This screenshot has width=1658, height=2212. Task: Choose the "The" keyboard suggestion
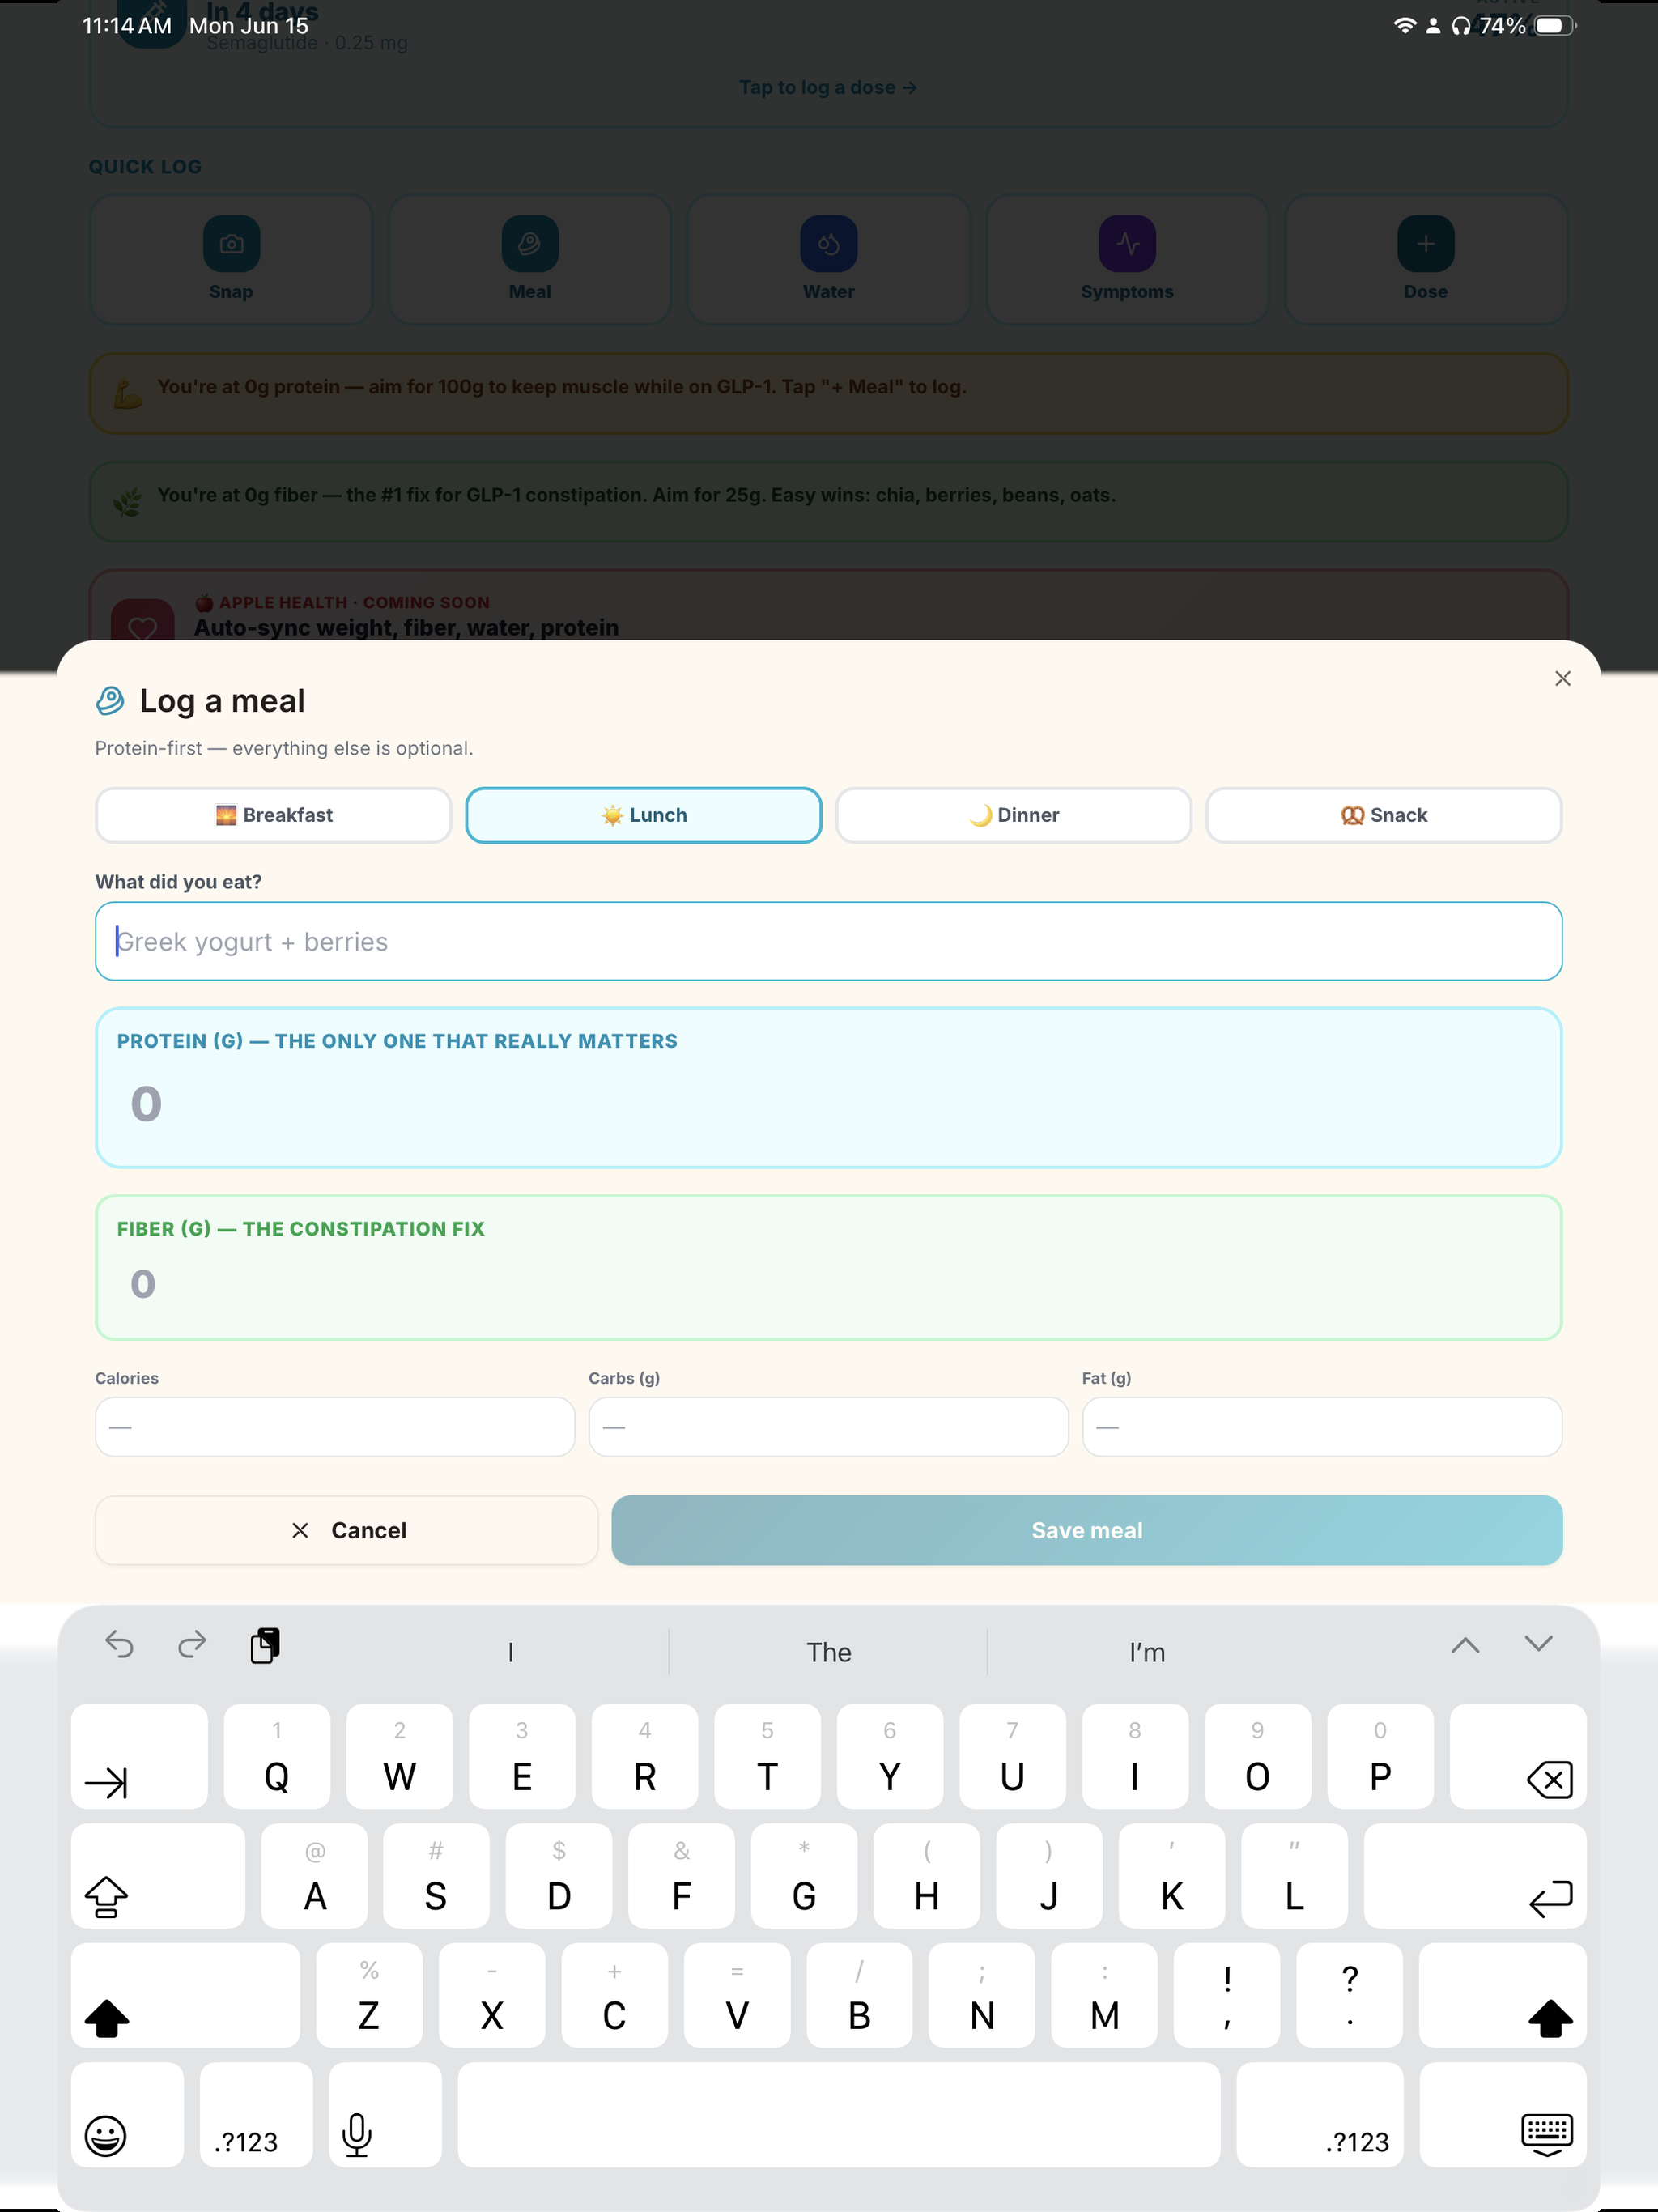(828, 1652)
